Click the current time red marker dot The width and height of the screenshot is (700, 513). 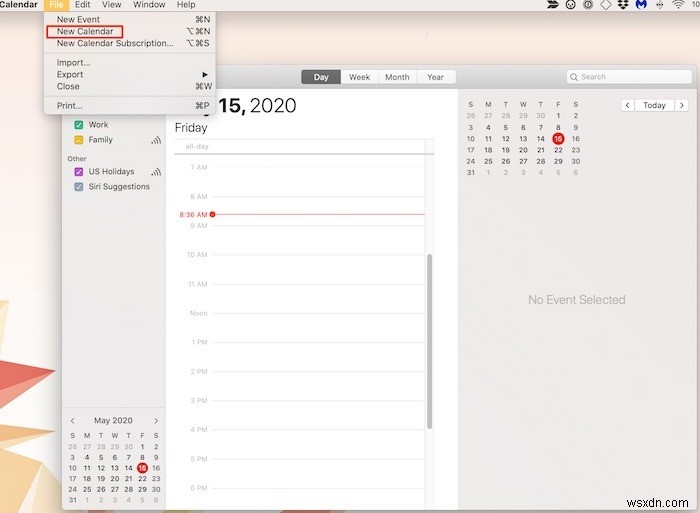(x=212, y=214)
